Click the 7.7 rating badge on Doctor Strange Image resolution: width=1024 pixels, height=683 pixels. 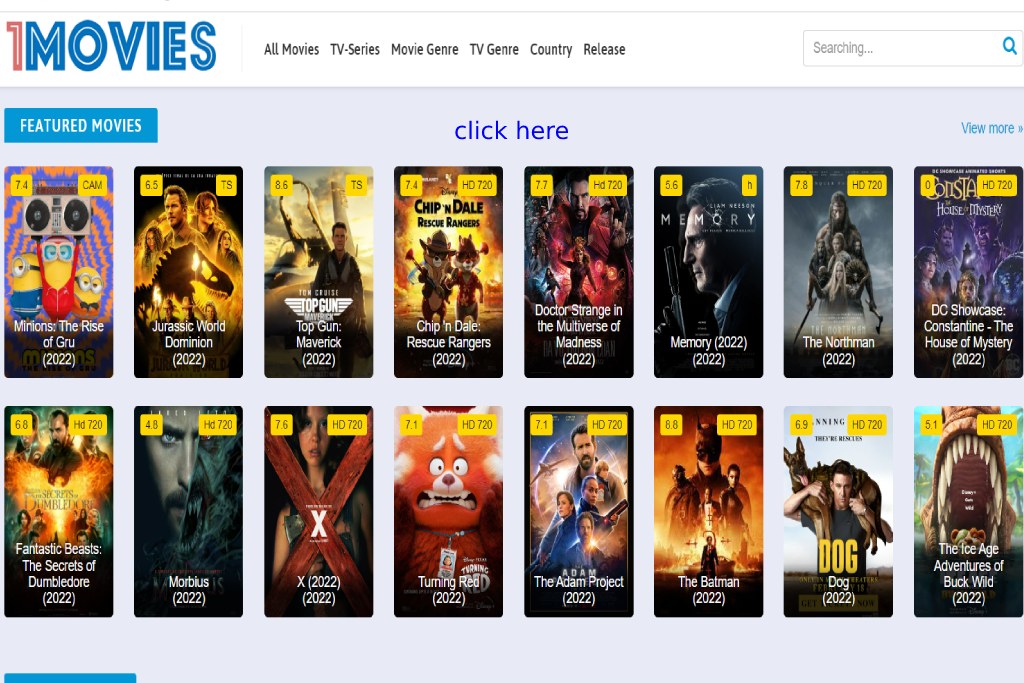pyautogui.click(x=541, y=185)
